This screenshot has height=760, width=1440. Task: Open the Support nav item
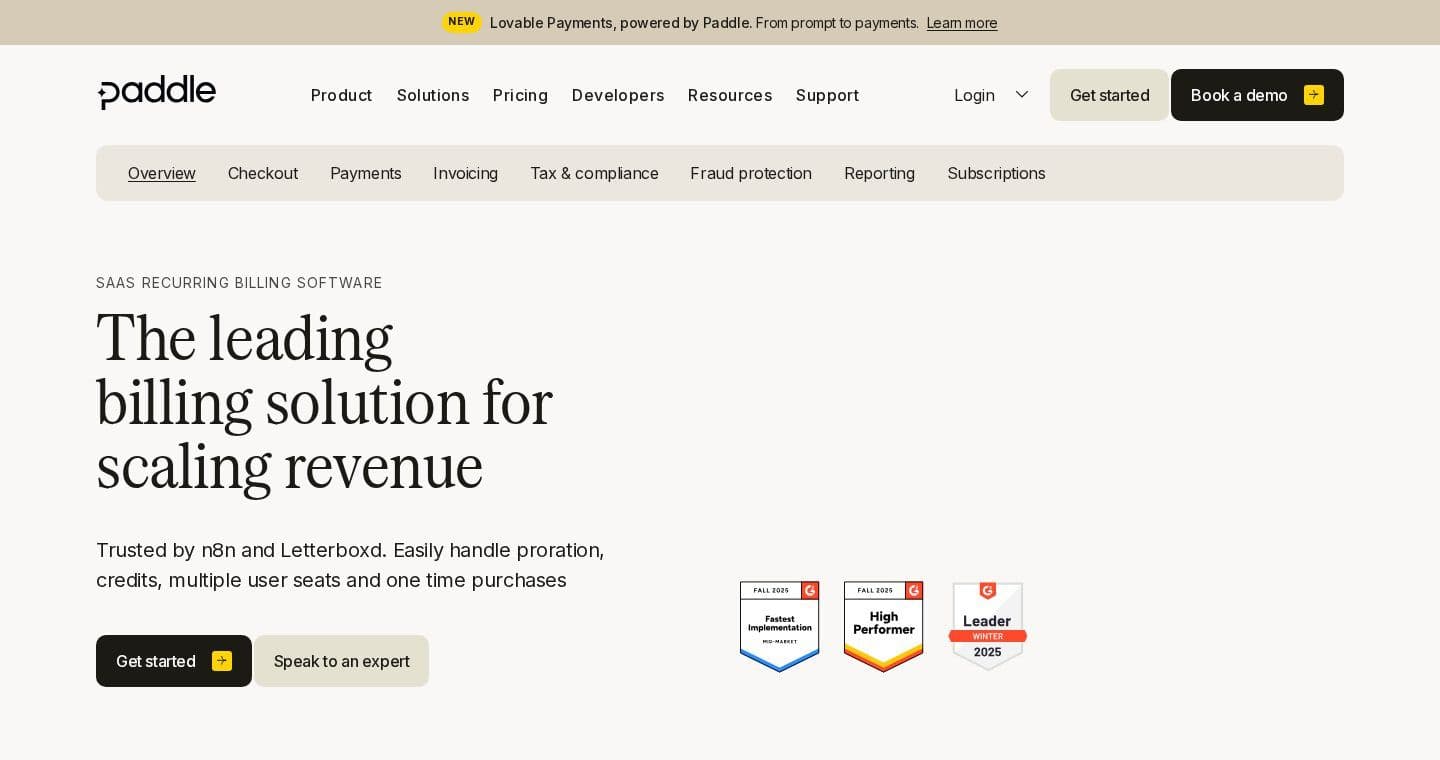(827, 95)
